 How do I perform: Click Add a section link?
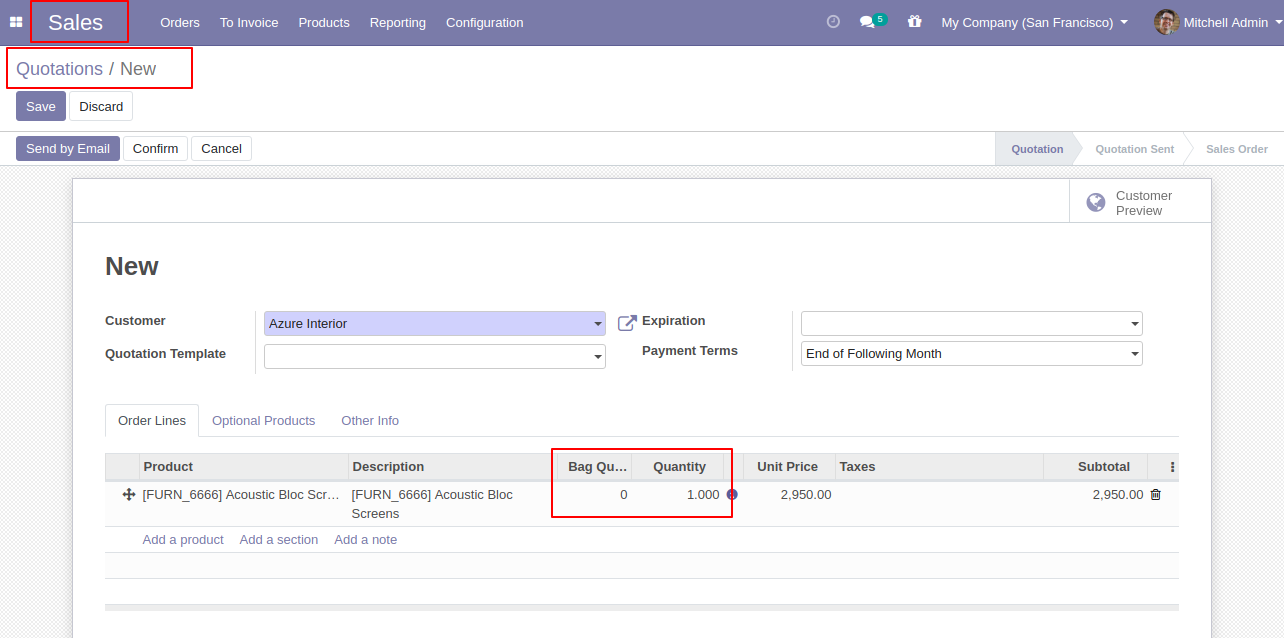pos(279,540)
